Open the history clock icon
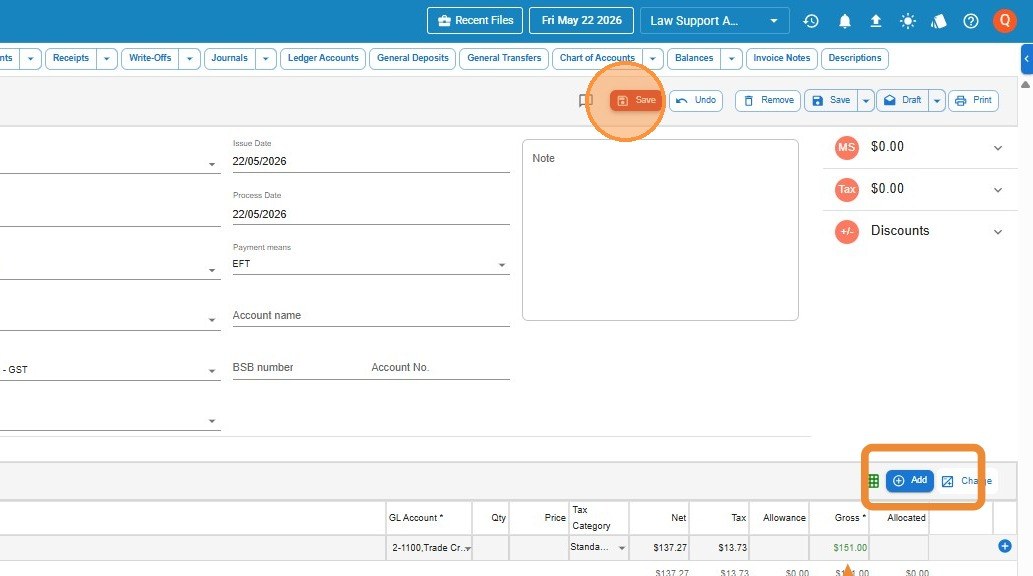 pos(811,21)
